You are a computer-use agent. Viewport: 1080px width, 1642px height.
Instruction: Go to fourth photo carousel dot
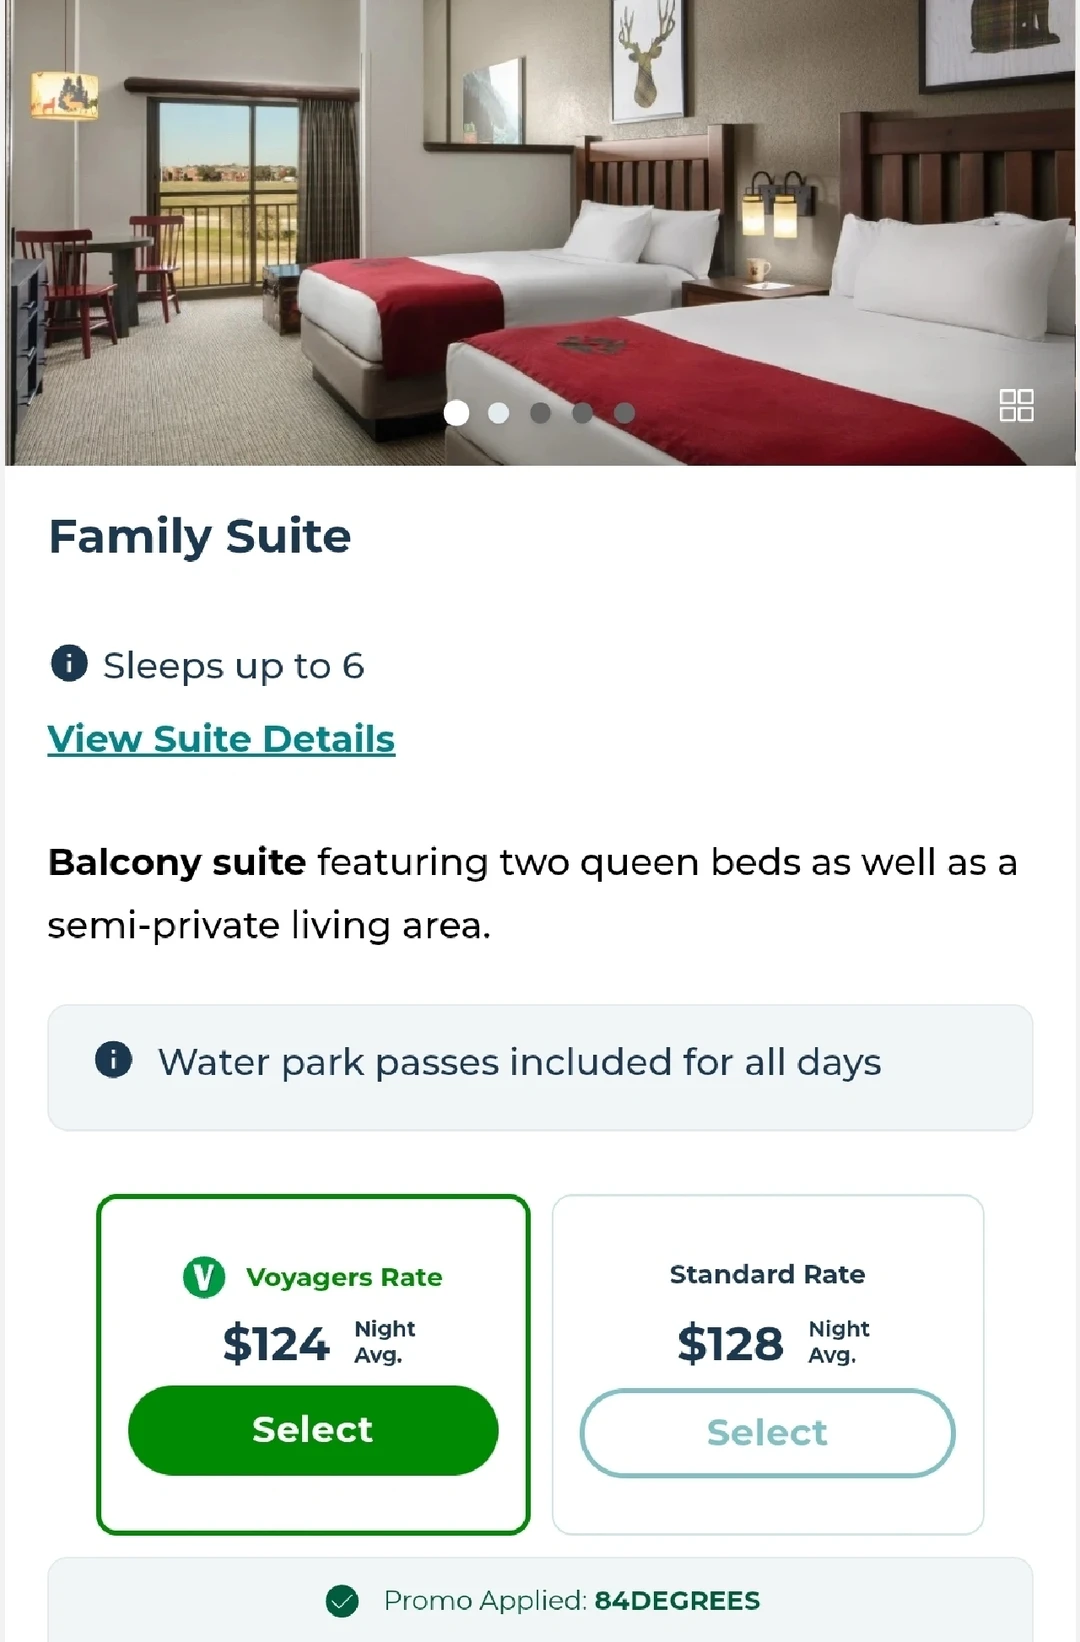coord(582,413)
